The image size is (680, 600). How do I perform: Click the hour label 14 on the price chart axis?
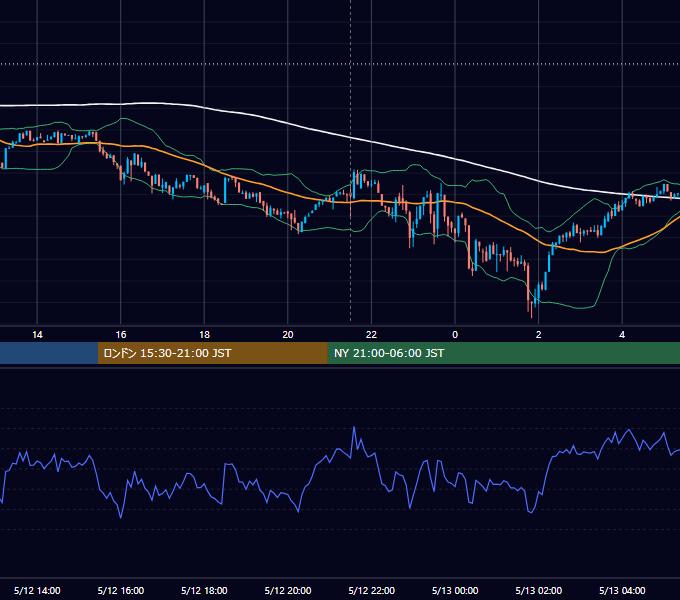[x=37, y=335]
